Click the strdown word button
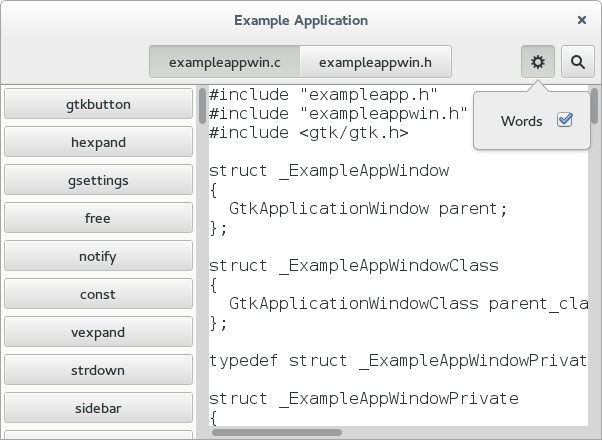 98,370
